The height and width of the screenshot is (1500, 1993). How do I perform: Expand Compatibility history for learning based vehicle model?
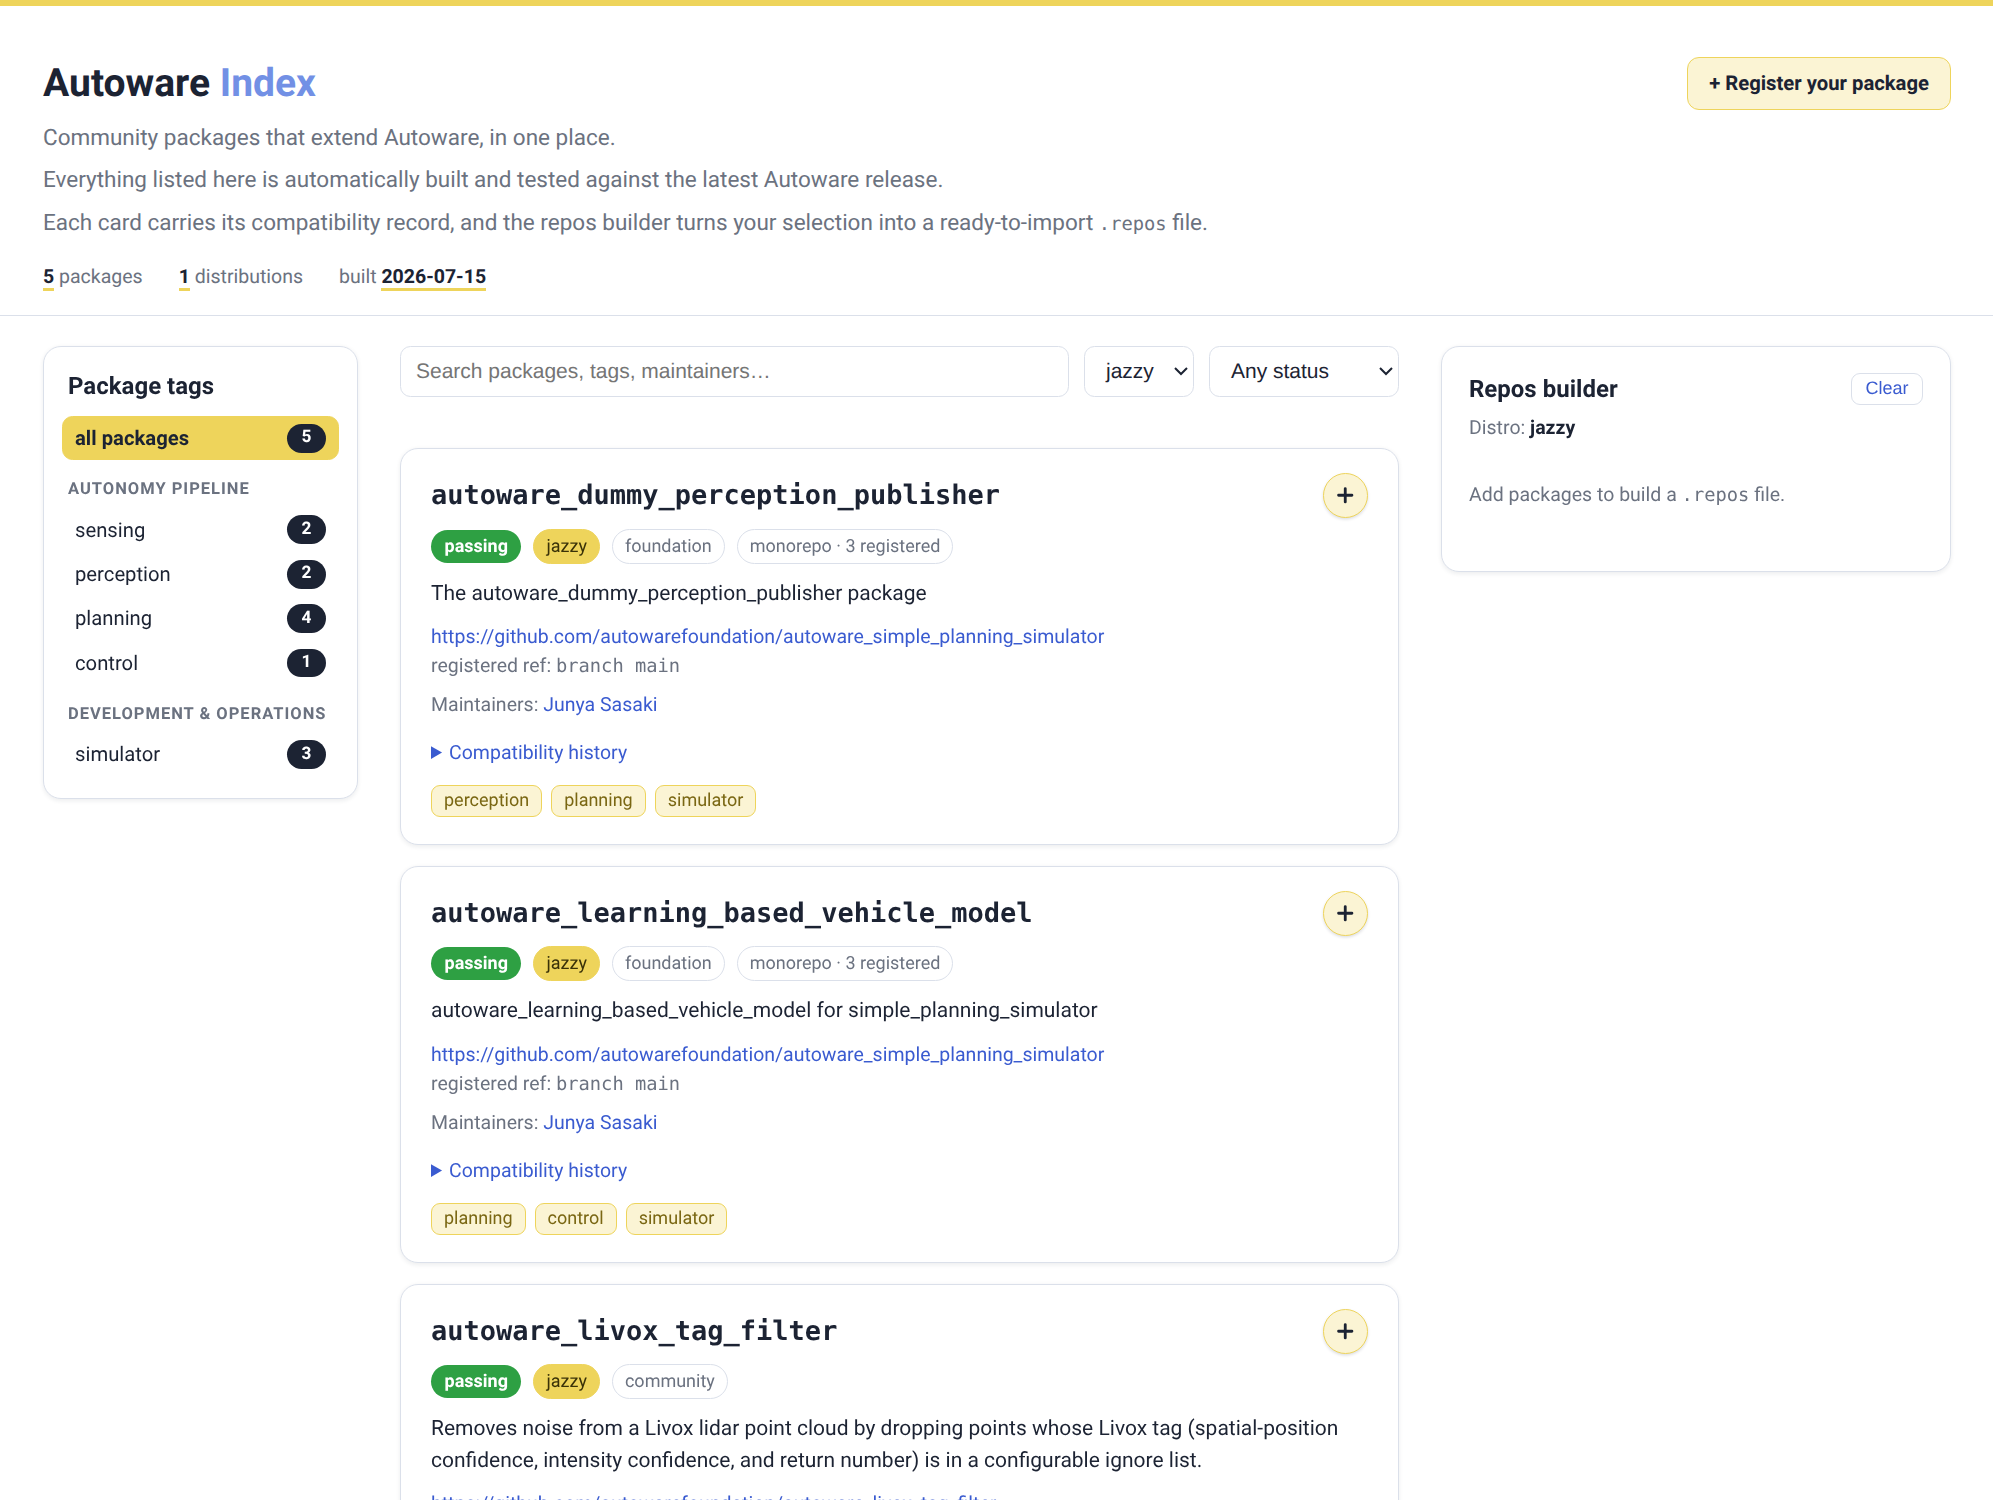529,1170
